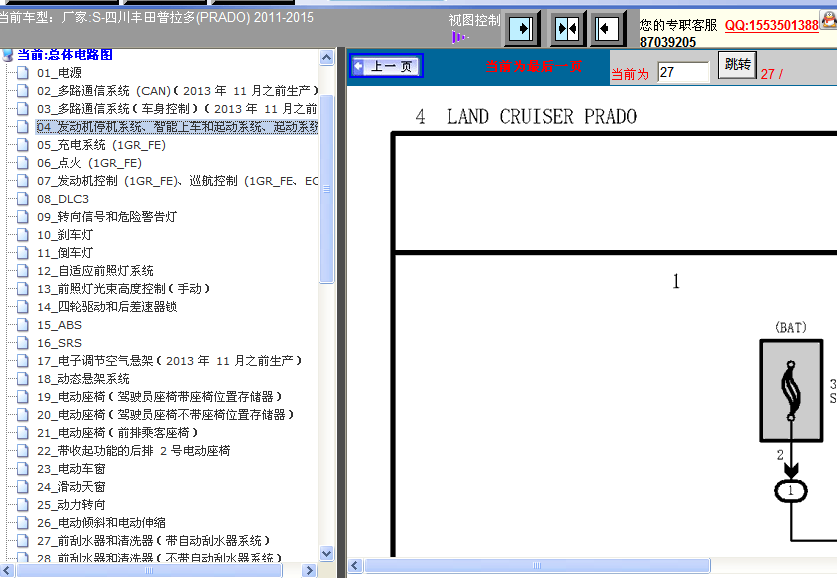Click the fusible link symbol under (BAT)
This screenshot has height=578, width=837.
791,391
